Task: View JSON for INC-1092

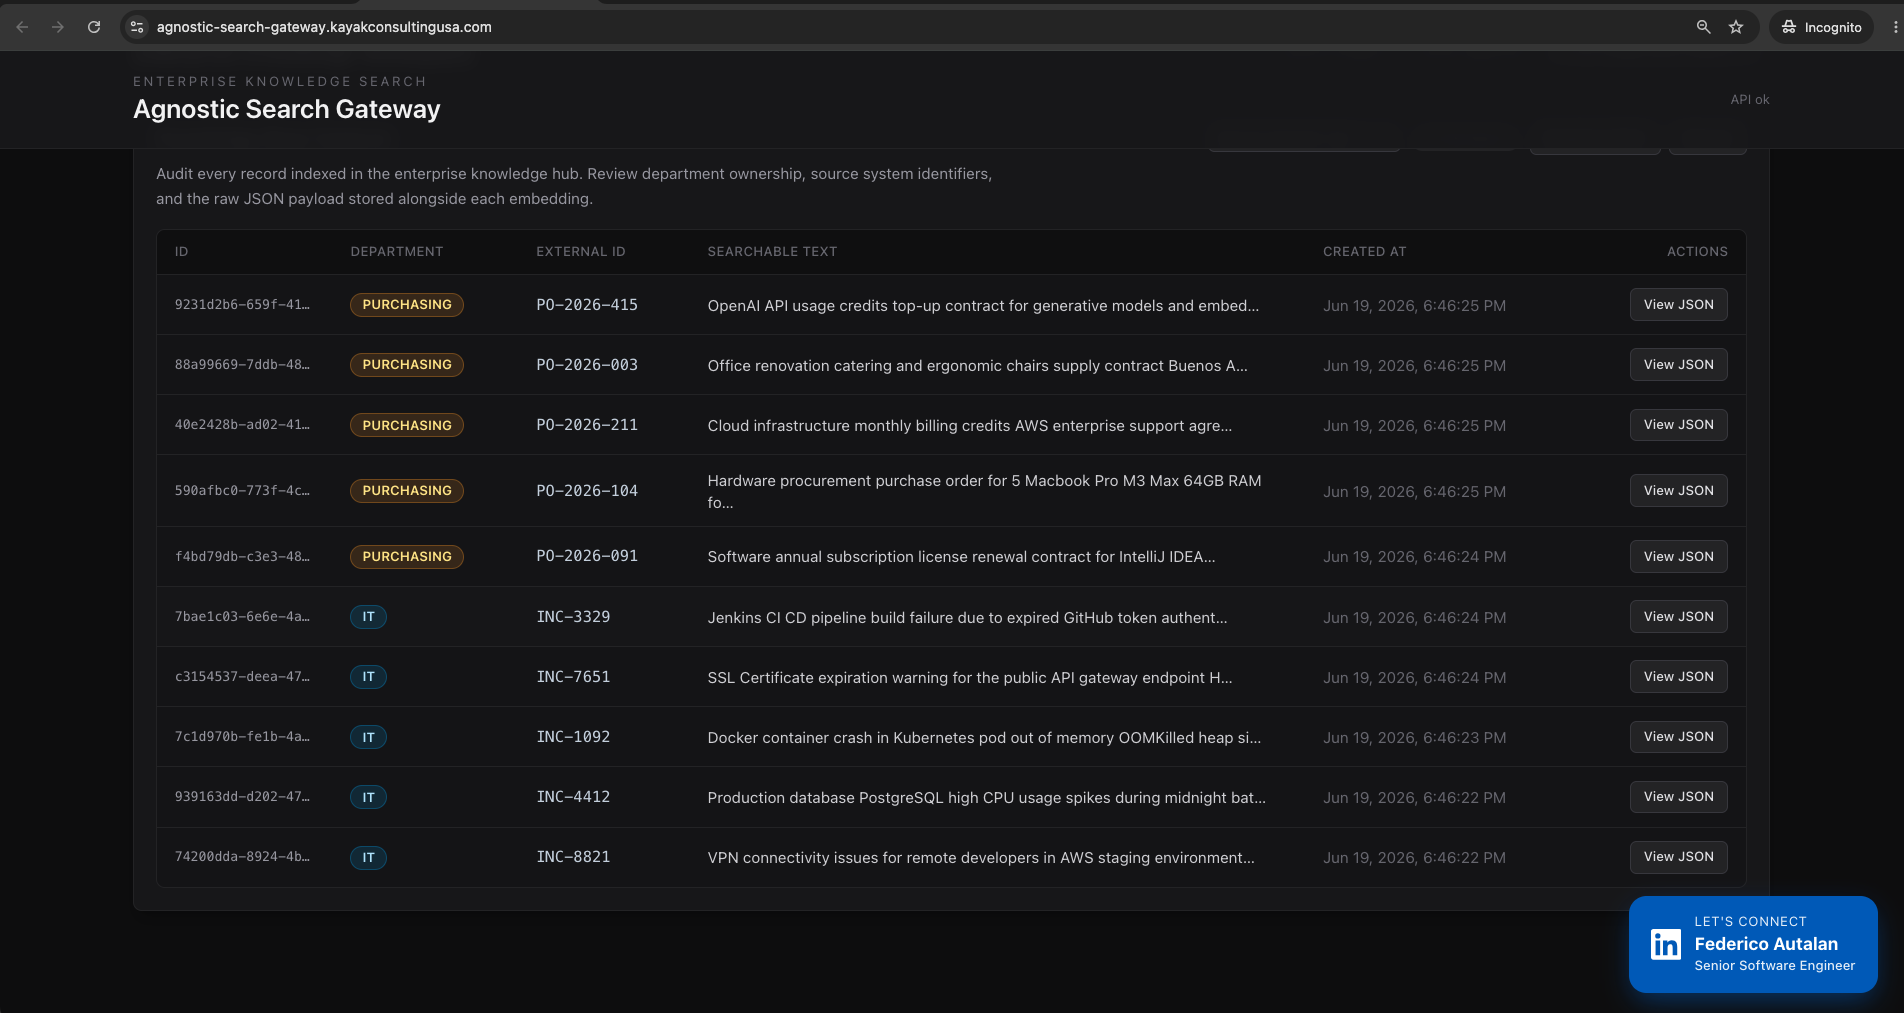Action: click(x=1678, y=737)
